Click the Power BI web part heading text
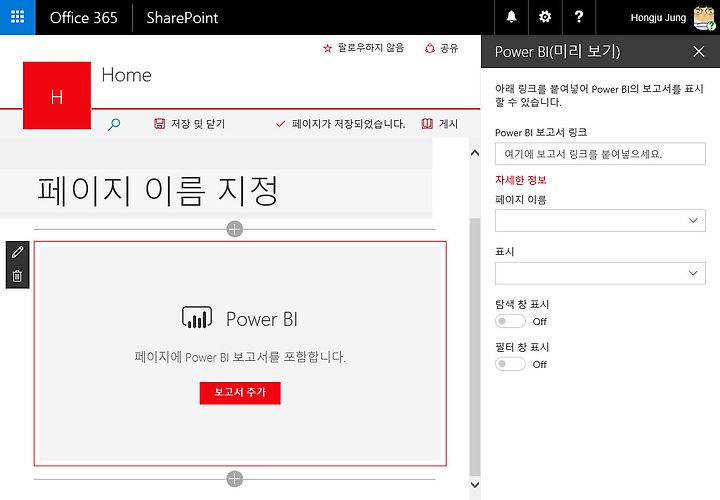 262,319
